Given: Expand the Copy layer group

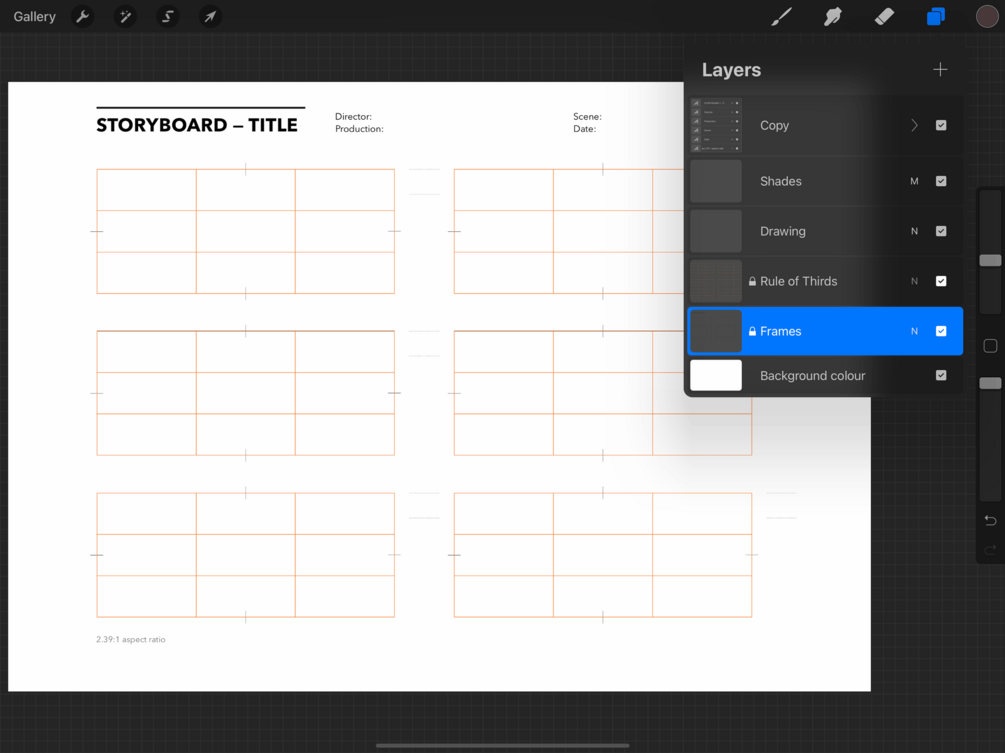Looking at the screenshot, I should 915,126.
